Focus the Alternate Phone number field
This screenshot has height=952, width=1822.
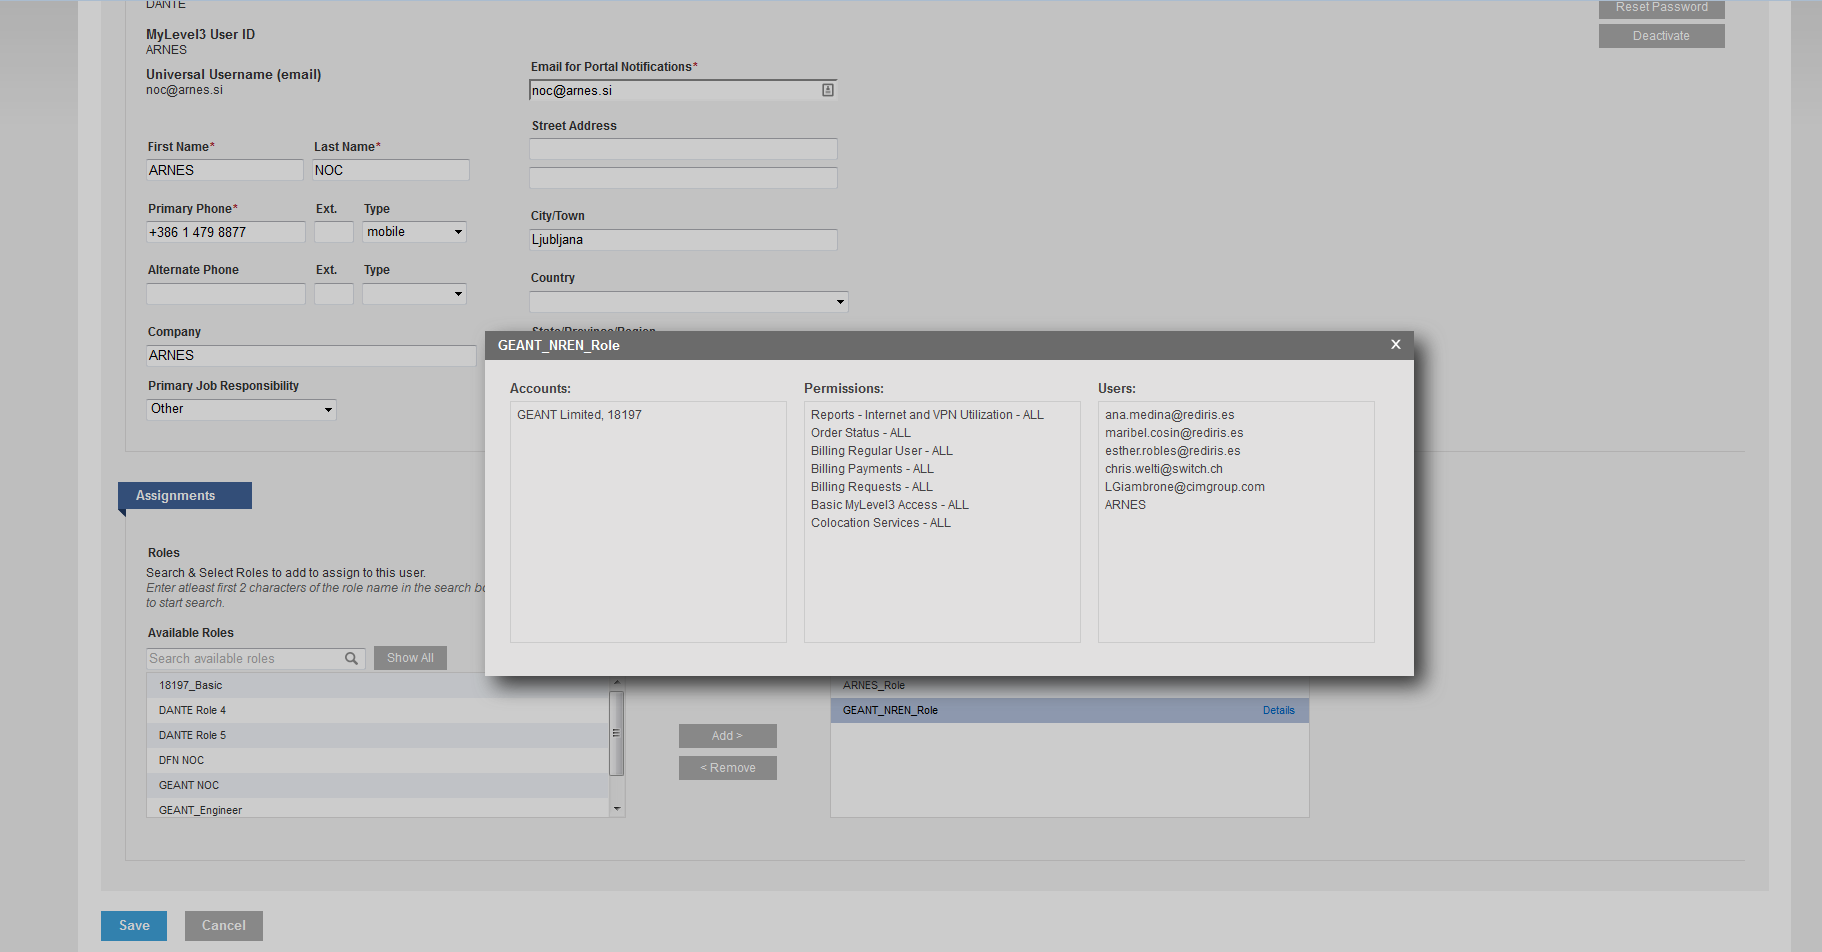click(226, 294)
